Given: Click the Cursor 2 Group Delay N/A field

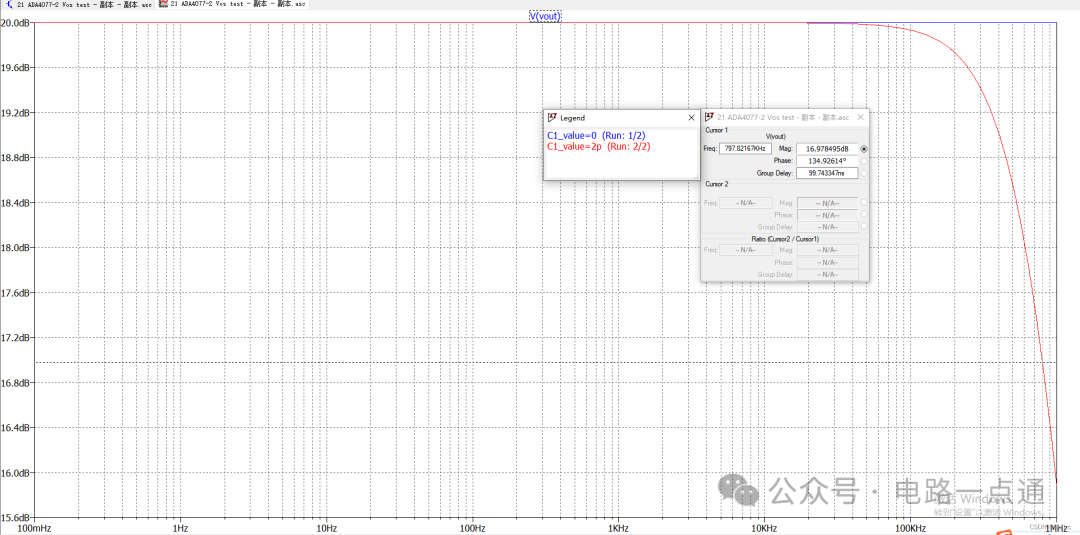Looking at the screenshot, I should coord(827,227).
